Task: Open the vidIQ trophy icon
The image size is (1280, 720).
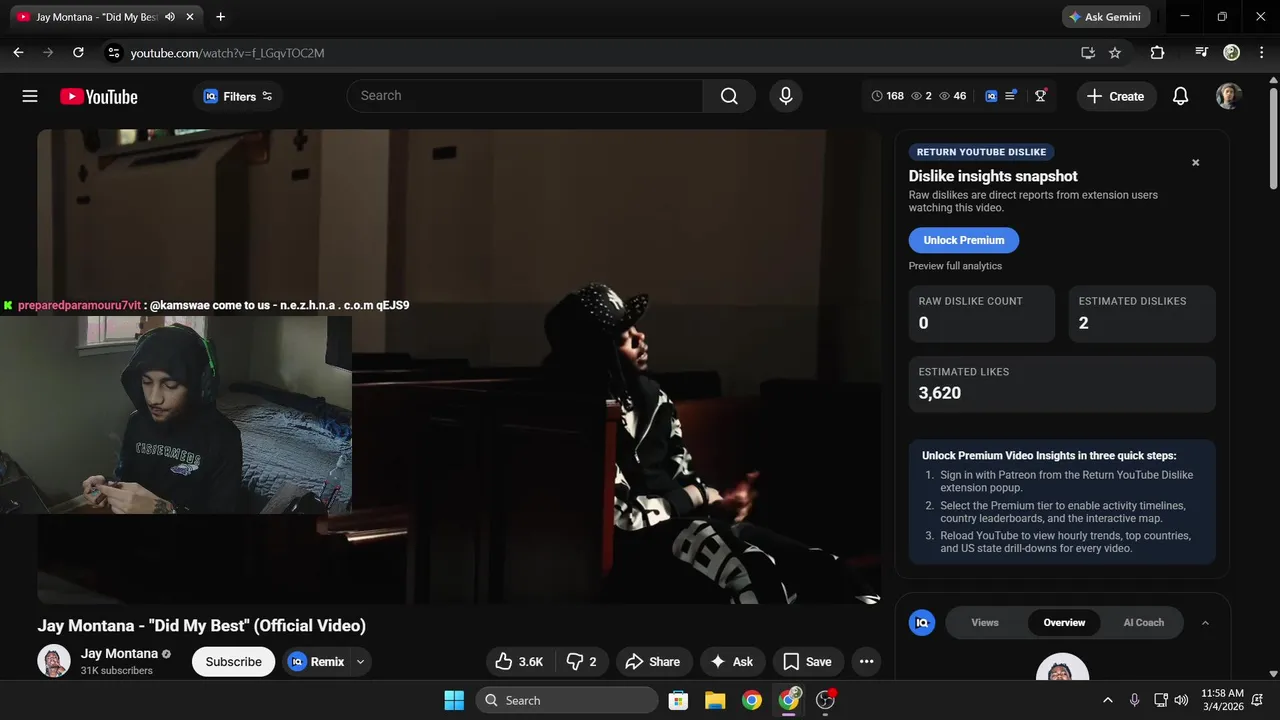Action: click(x=1041, y=96)
